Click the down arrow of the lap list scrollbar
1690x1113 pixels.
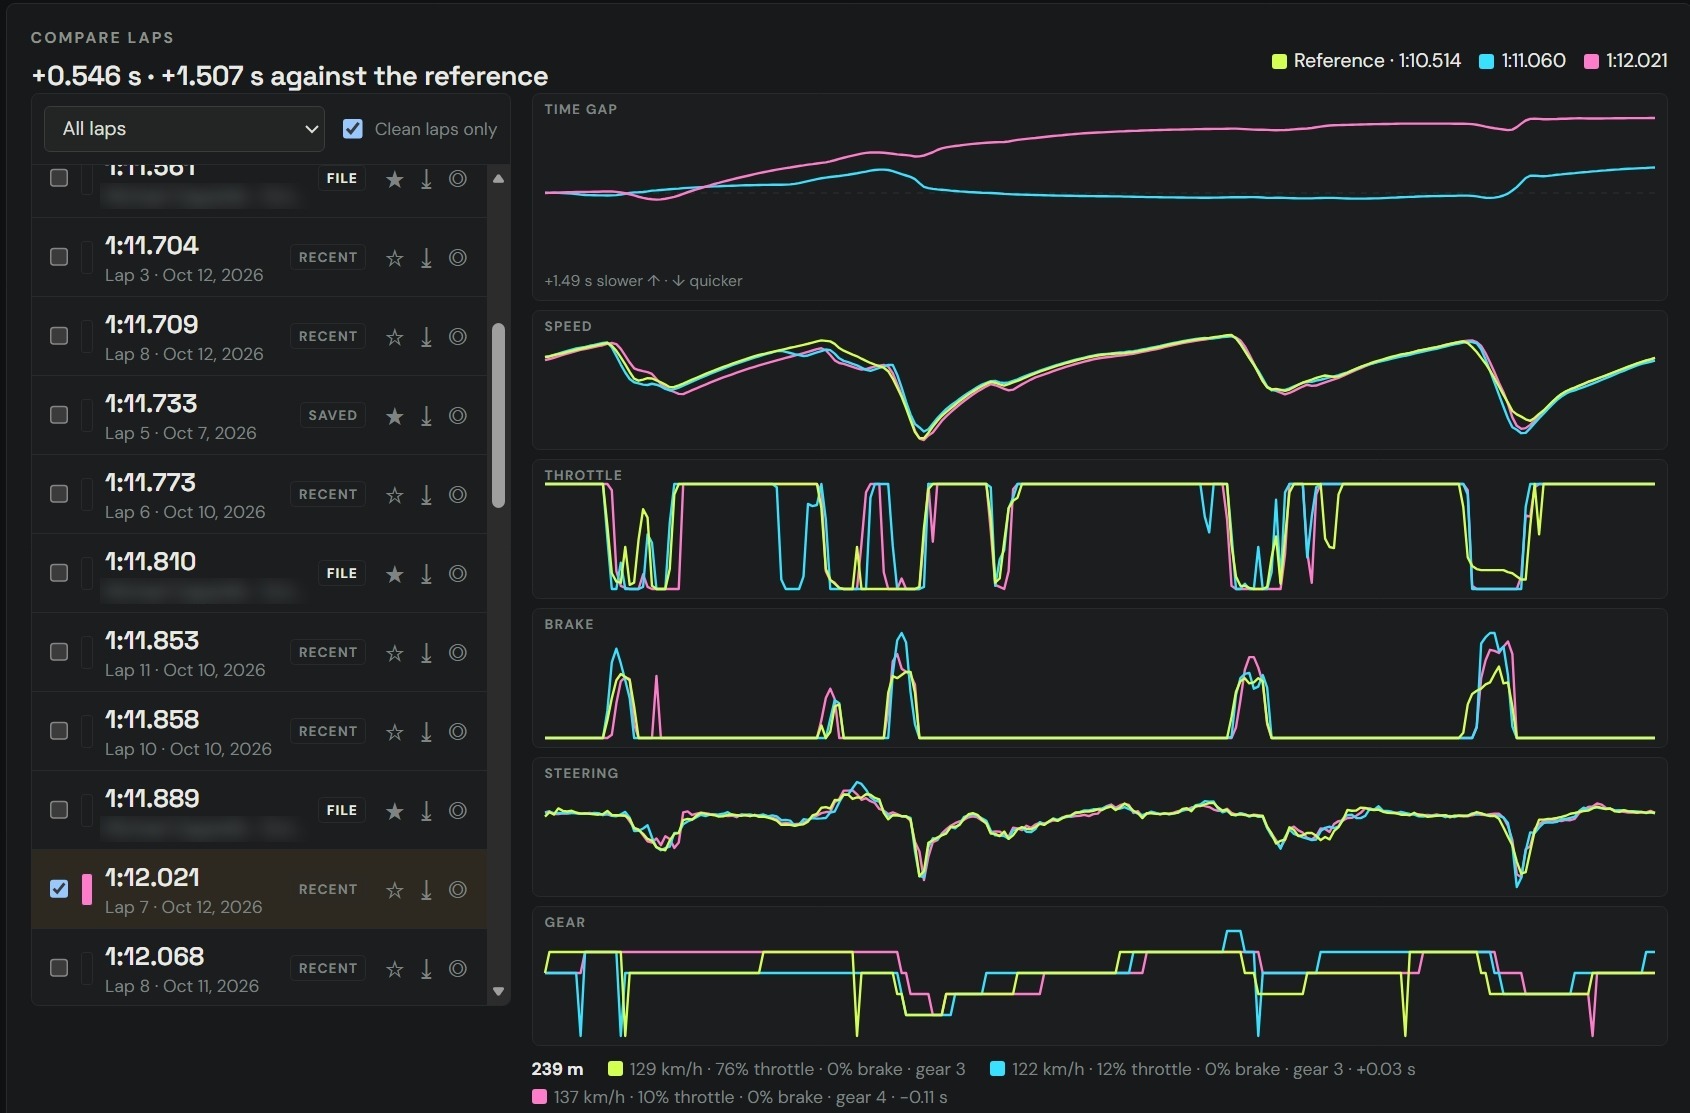(x=498, y=992)
